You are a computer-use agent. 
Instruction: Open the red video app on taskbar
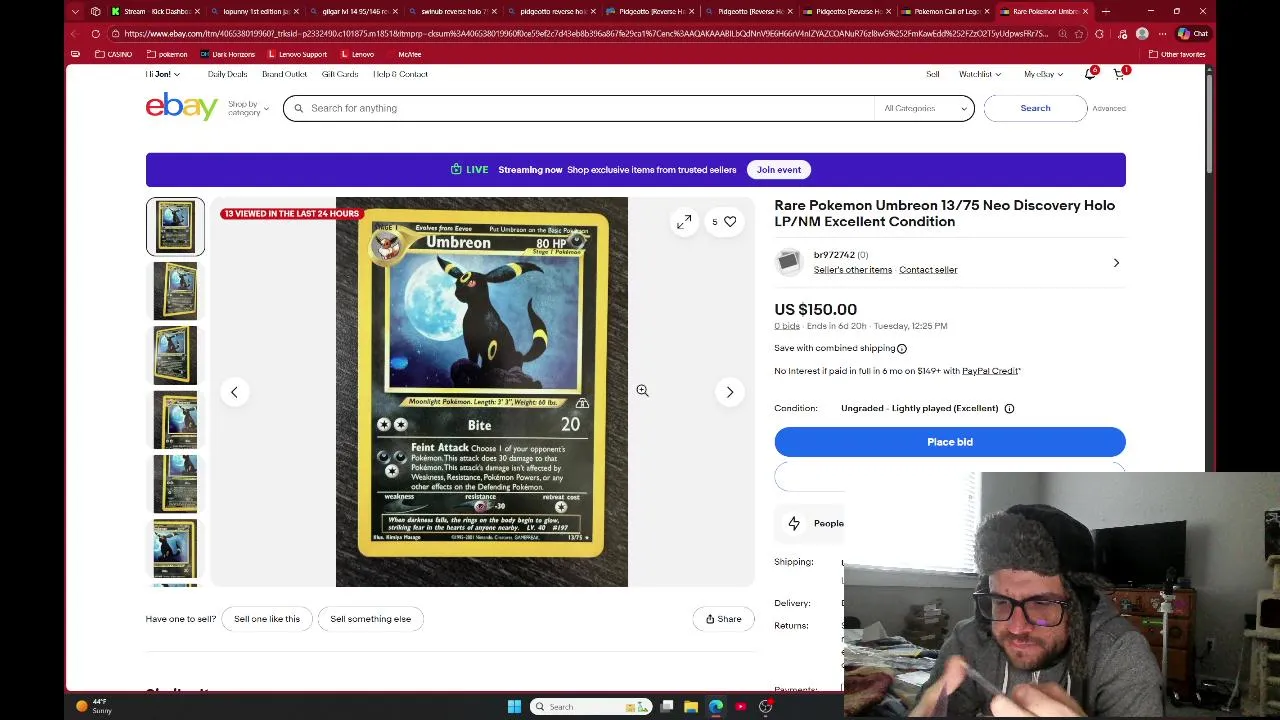(x=741, y=707)
